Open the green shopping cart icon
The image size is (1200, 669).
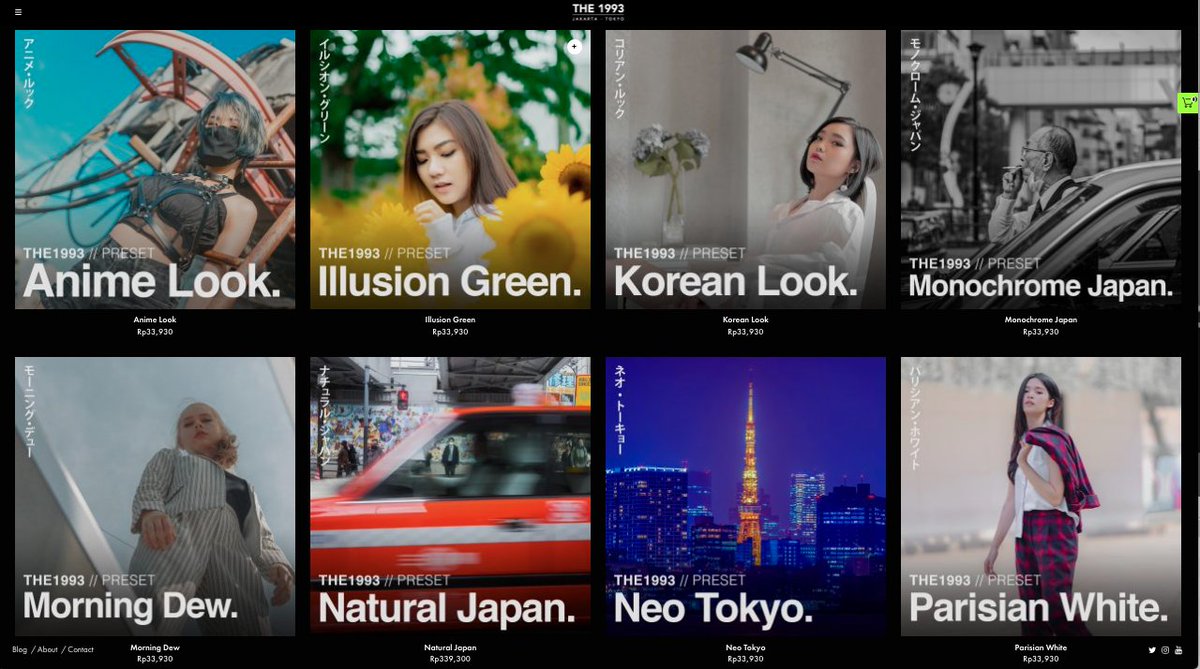(x=1188, y=102)
